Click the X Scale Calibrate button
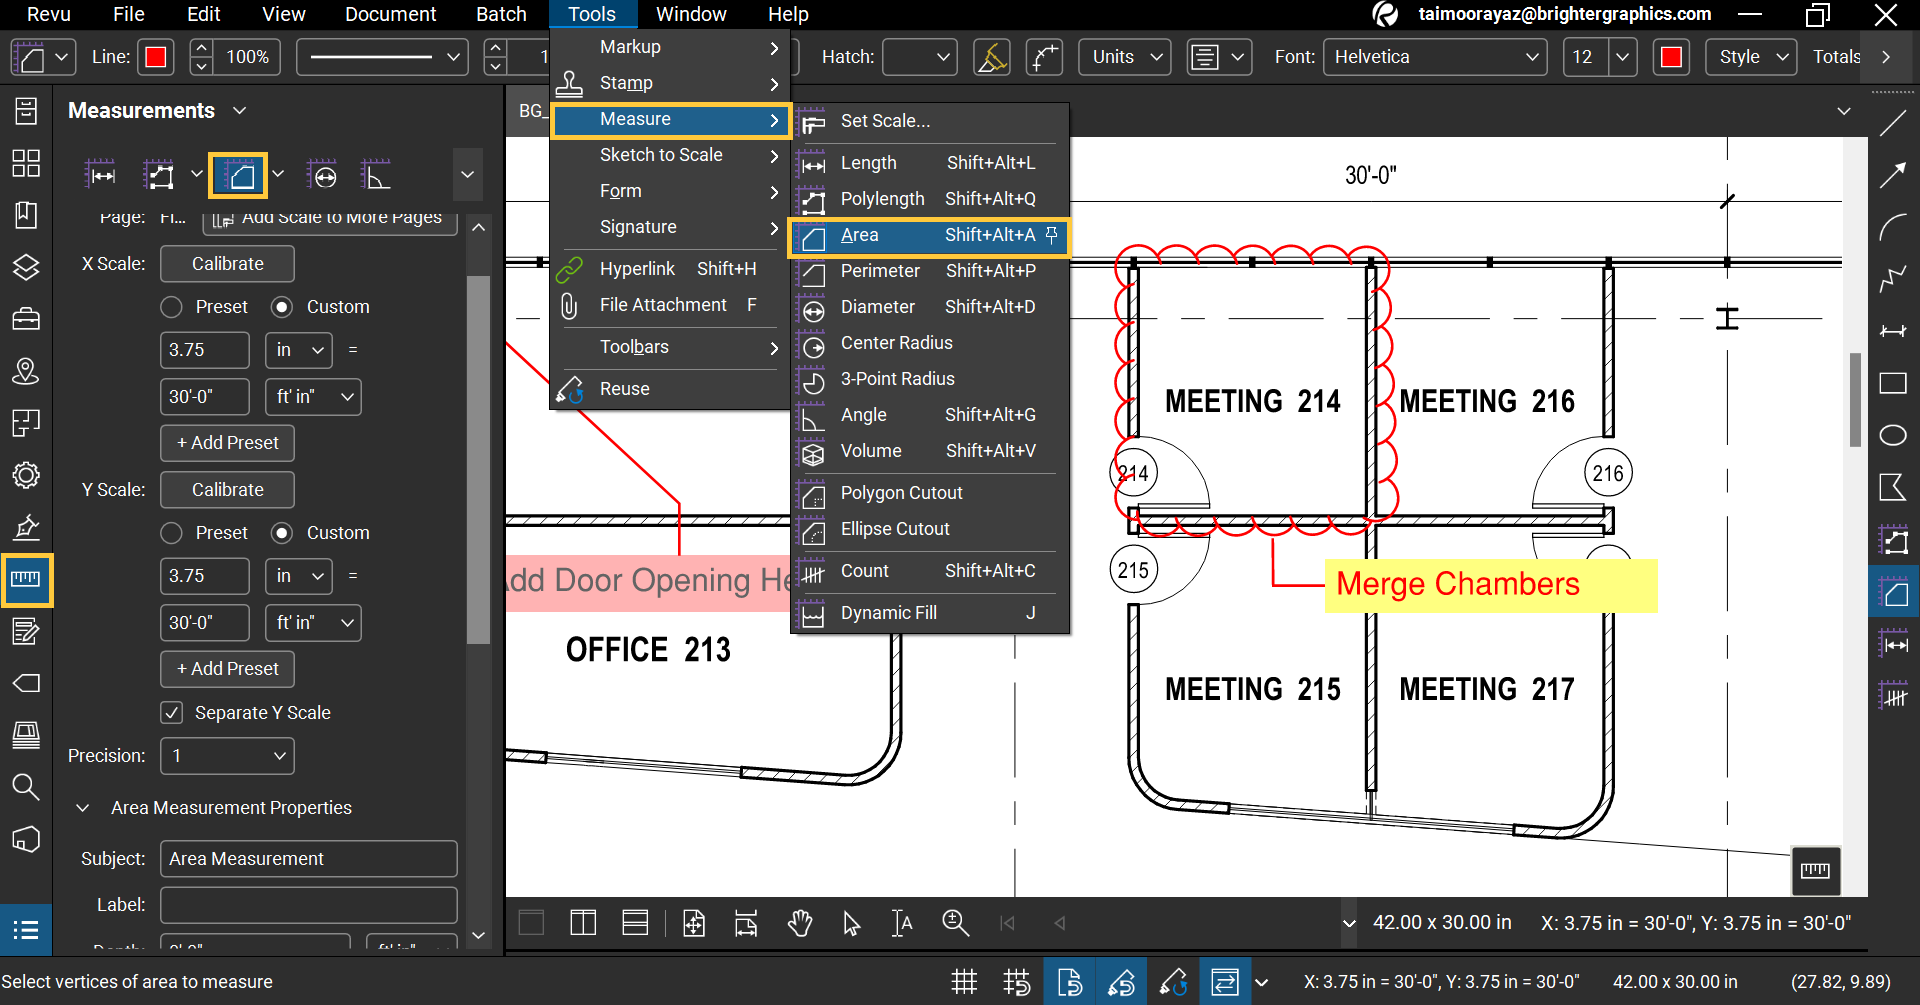Screen dimensions: 1920x1005 (227, 264)
